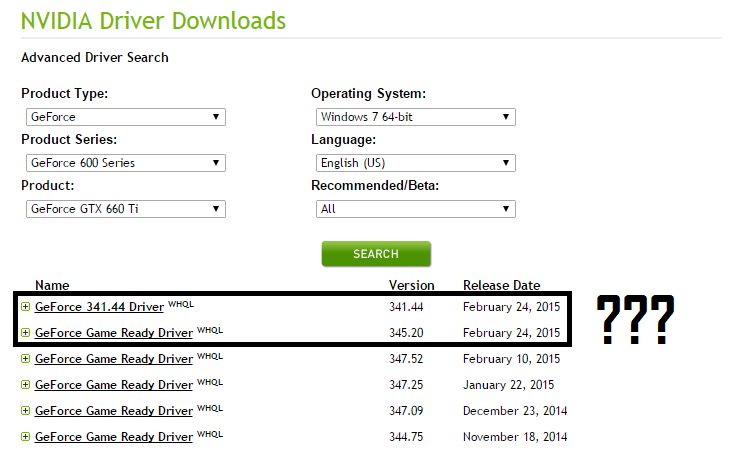Click the Name column header
Screen dimensions: 735x451
52,285
